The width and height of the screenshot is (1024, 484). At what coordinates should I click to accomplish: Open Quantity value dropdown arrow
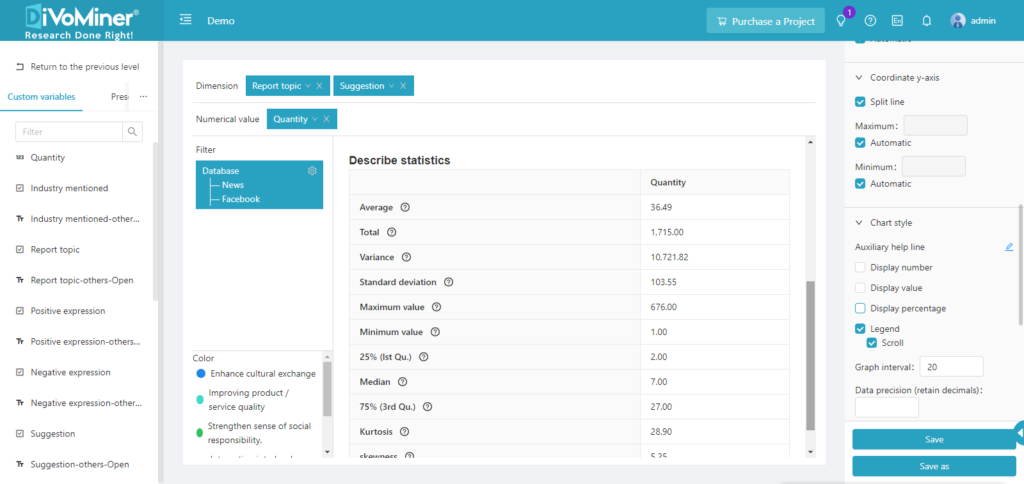tap(314, 119)
